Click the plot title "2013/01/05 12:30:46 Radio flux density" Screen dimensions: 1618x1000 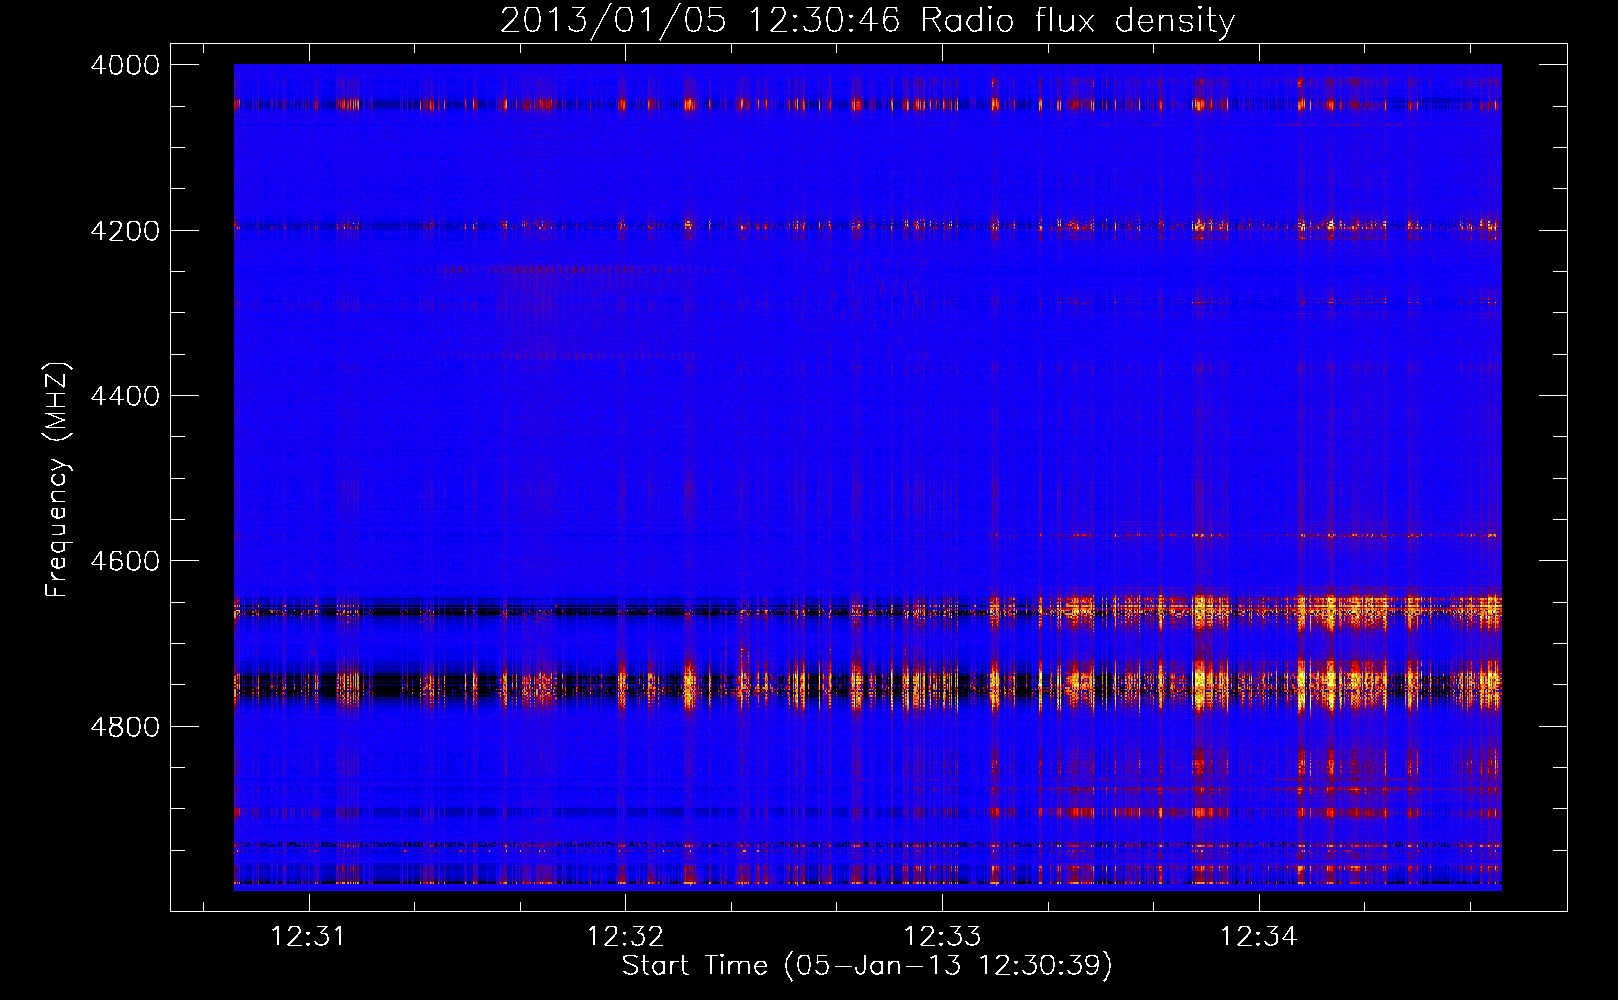pos(867,21)
